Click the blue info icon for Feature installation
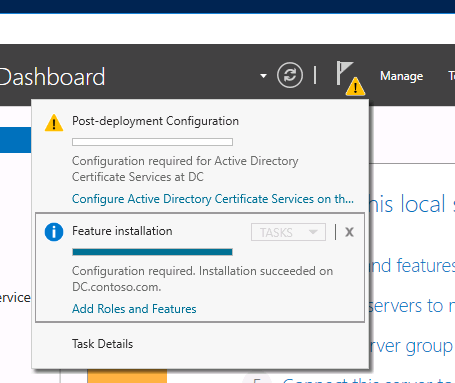Image resolution: width=455 pixels, height=383 pixels. pos(54,232)
